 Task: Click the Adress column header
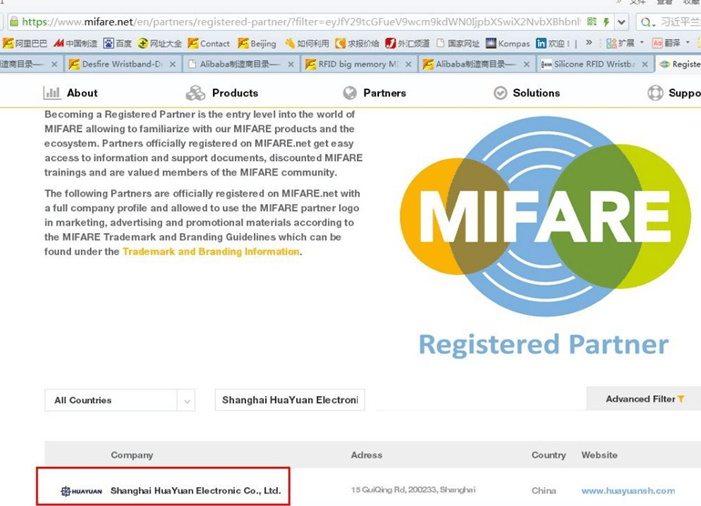click(x=367, y=455)
